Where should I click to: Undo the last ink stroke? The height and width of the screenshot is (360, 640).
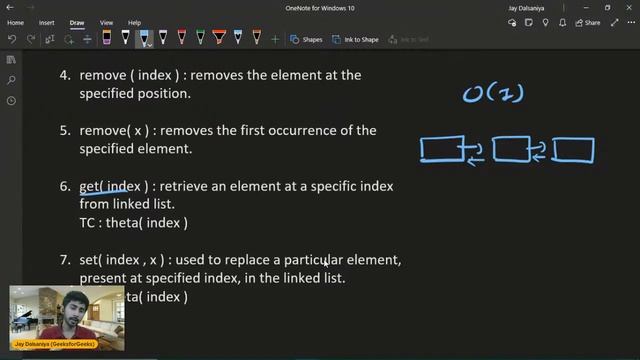[12, 39]
